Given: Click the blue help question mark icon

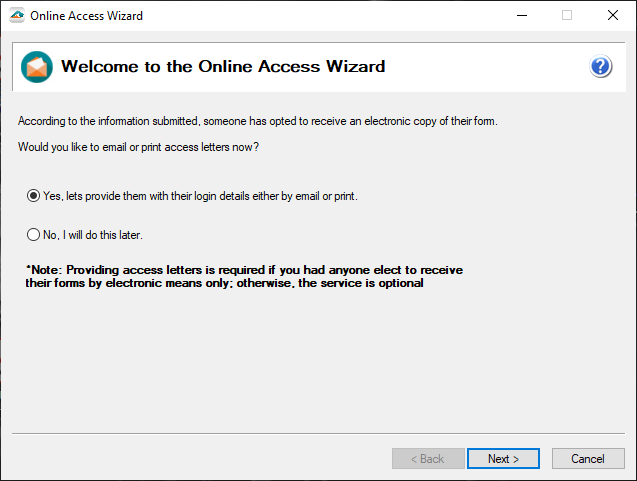Looking at the screenshot, I should [600, 67].
